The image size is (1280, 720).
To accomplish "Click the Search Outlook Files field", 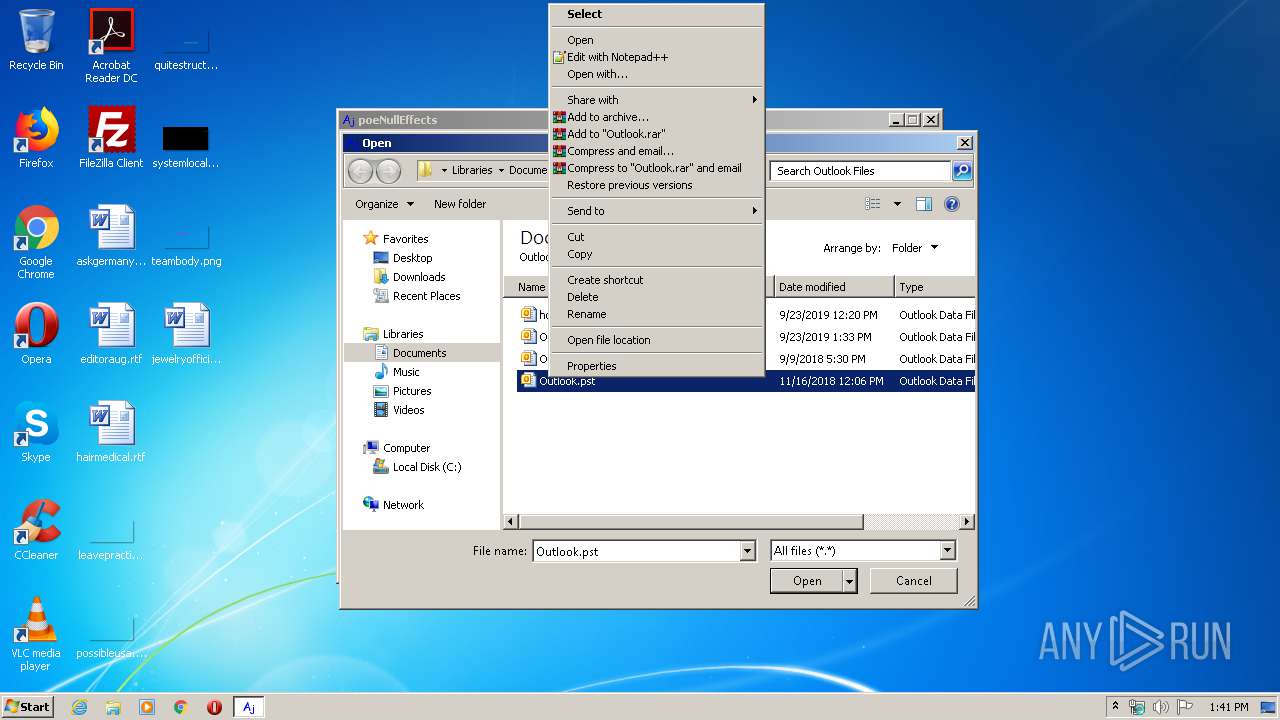I will pos(860,171).
